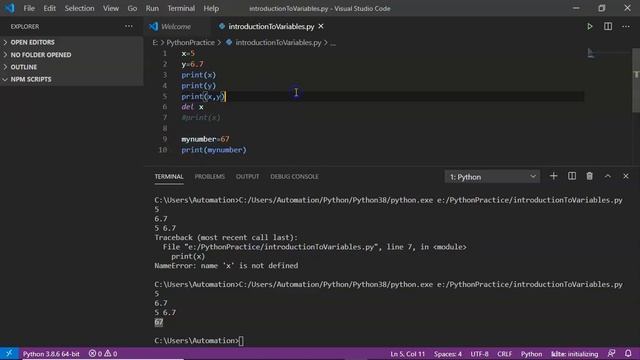Image resolution: width=640 pixels, height=360 pixels.
Task: Open the terminal selector dropdown '1: Python'
Action: (492, 177)
